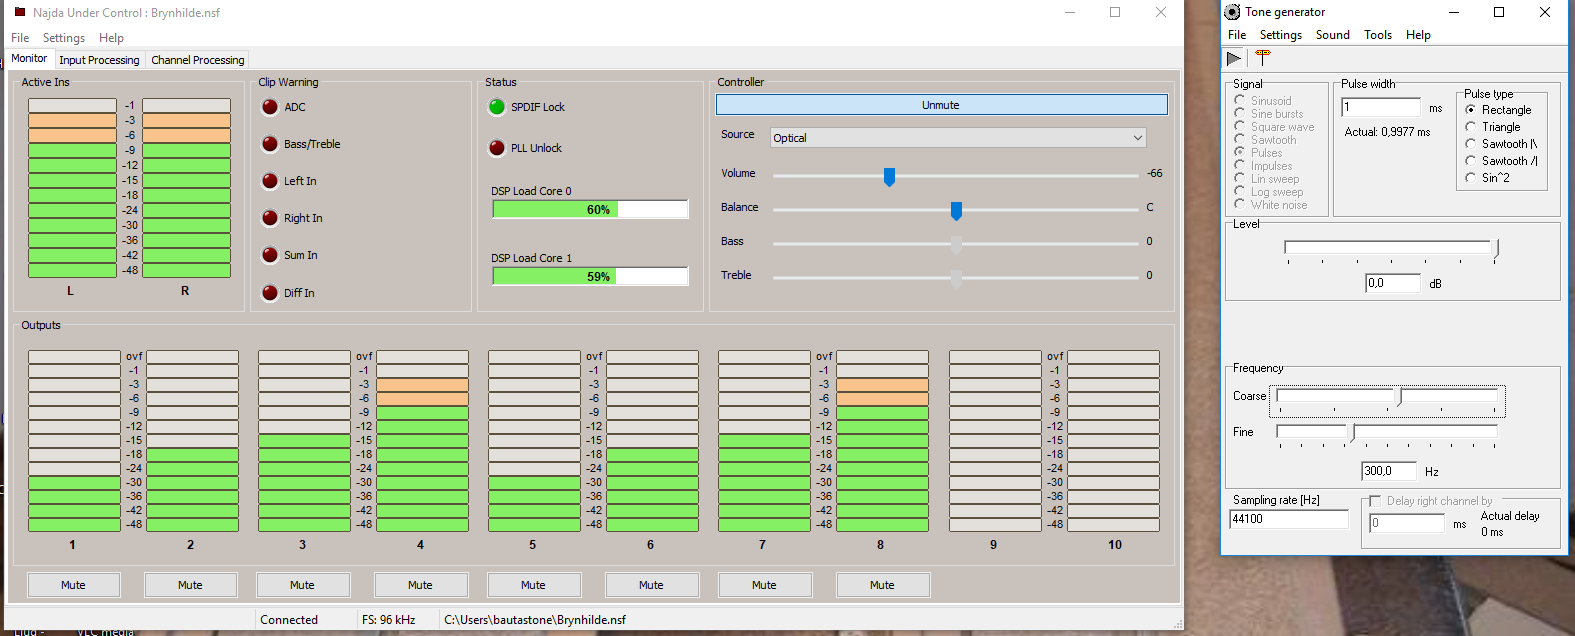Click the PLL Unlock status LED
This screenshot has height=636, width=1575.
tap(497, 148)
